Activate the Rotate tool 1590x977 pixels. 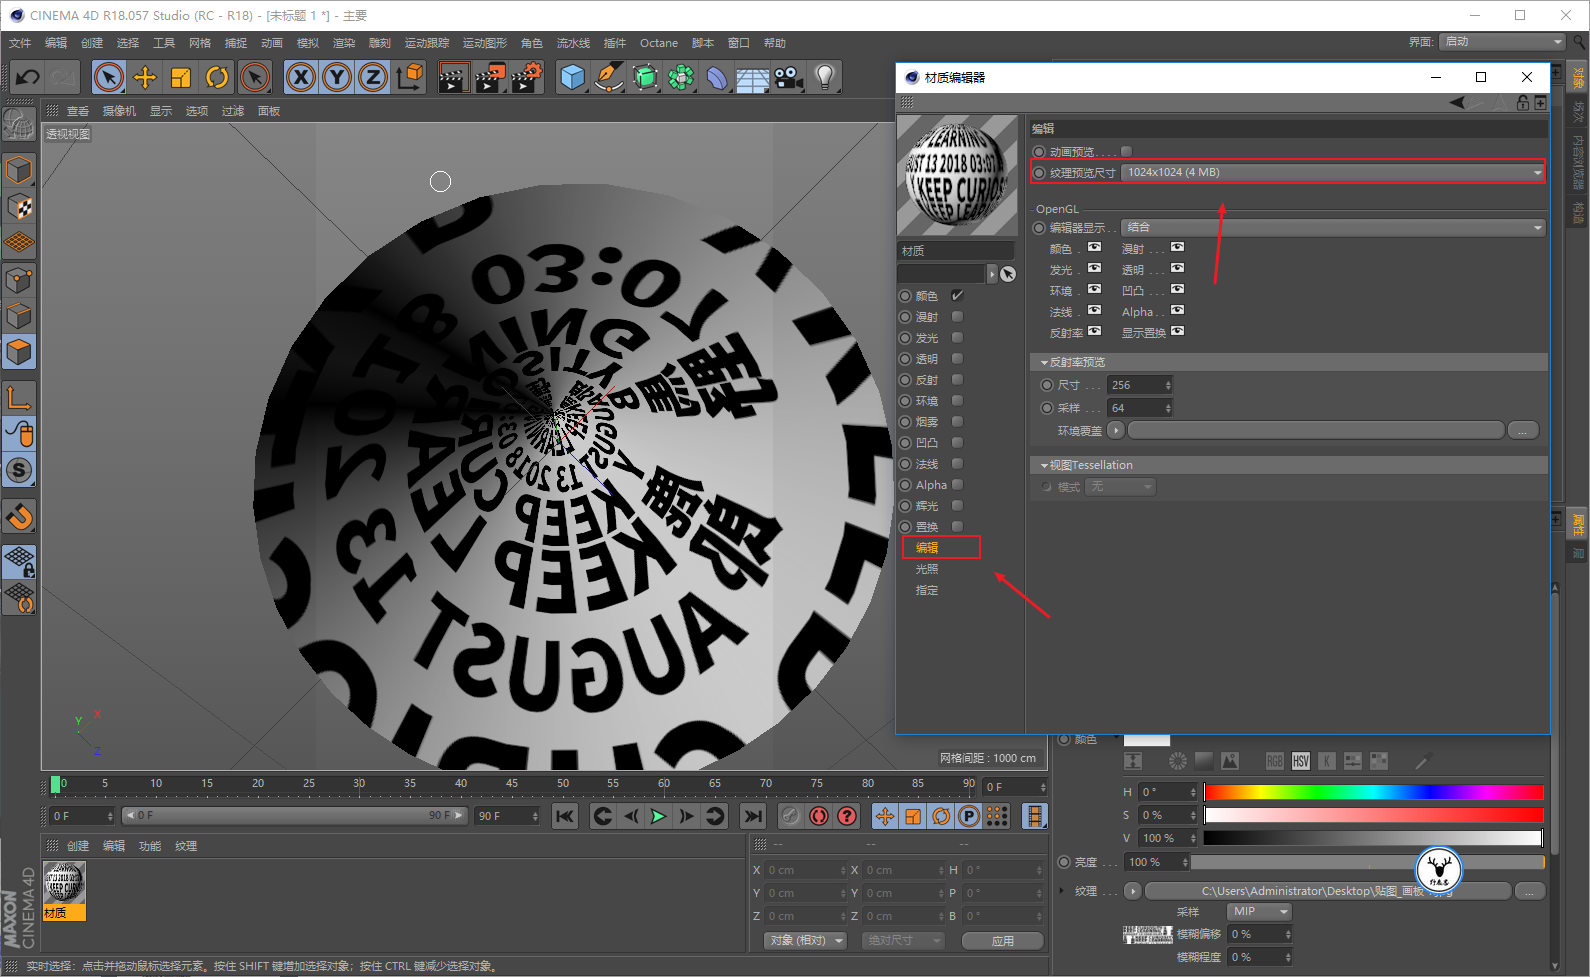[217, 77]
